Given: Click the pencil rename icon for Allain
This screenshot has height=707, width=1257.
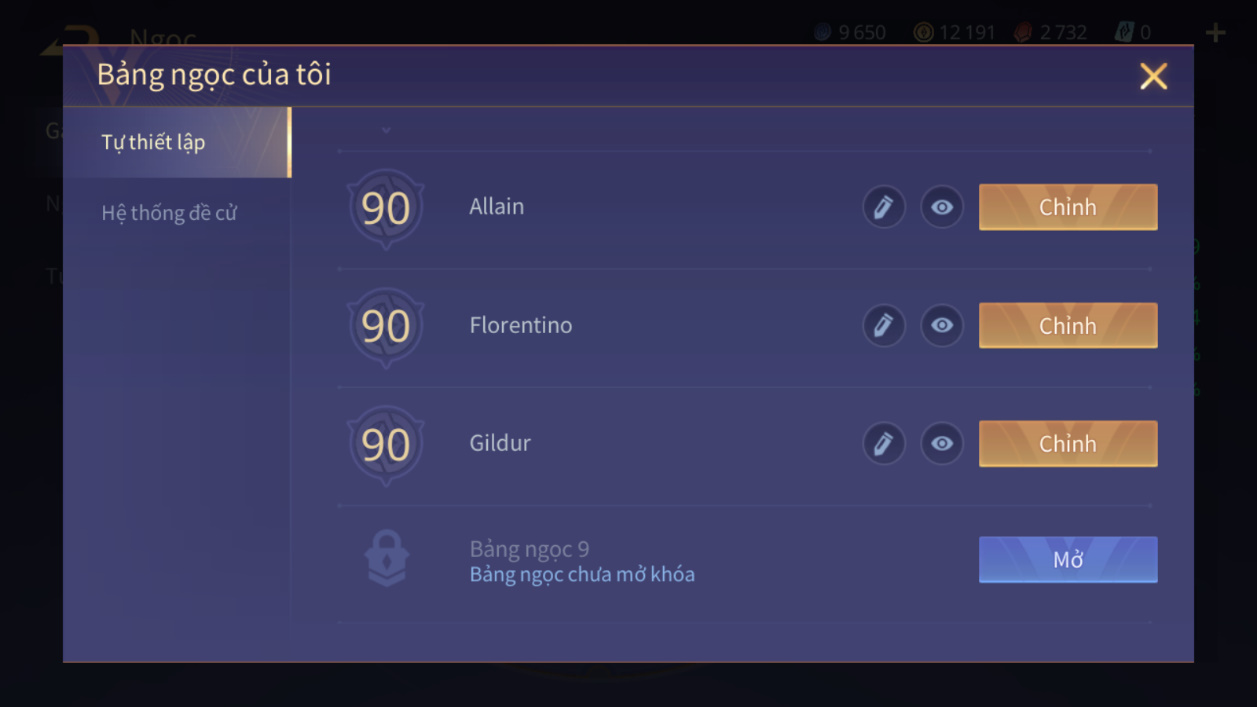Looking at the screenshot, I should point(883,207).
